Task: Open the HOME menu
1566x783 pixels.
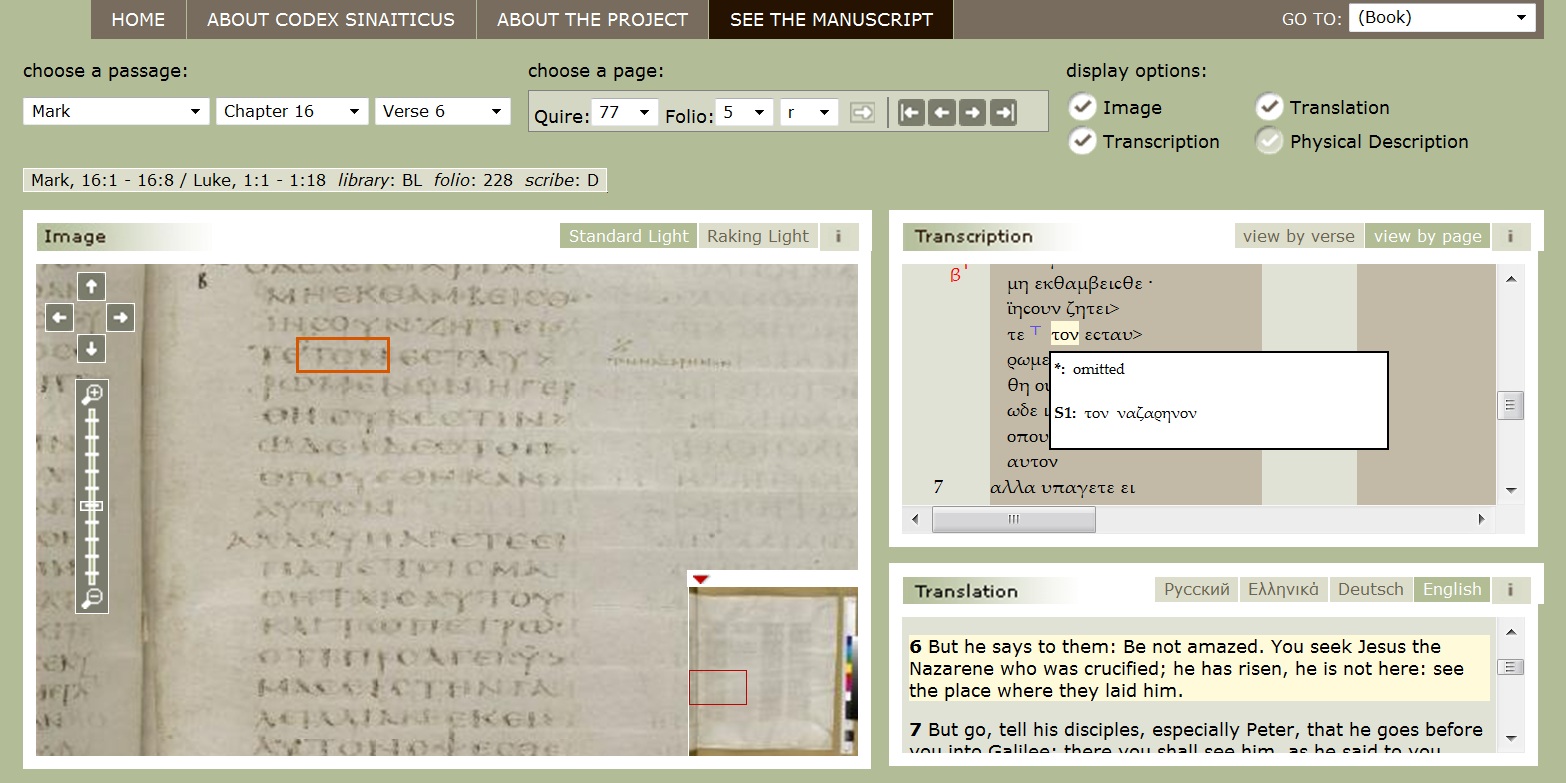Action: tap(138, 19)
